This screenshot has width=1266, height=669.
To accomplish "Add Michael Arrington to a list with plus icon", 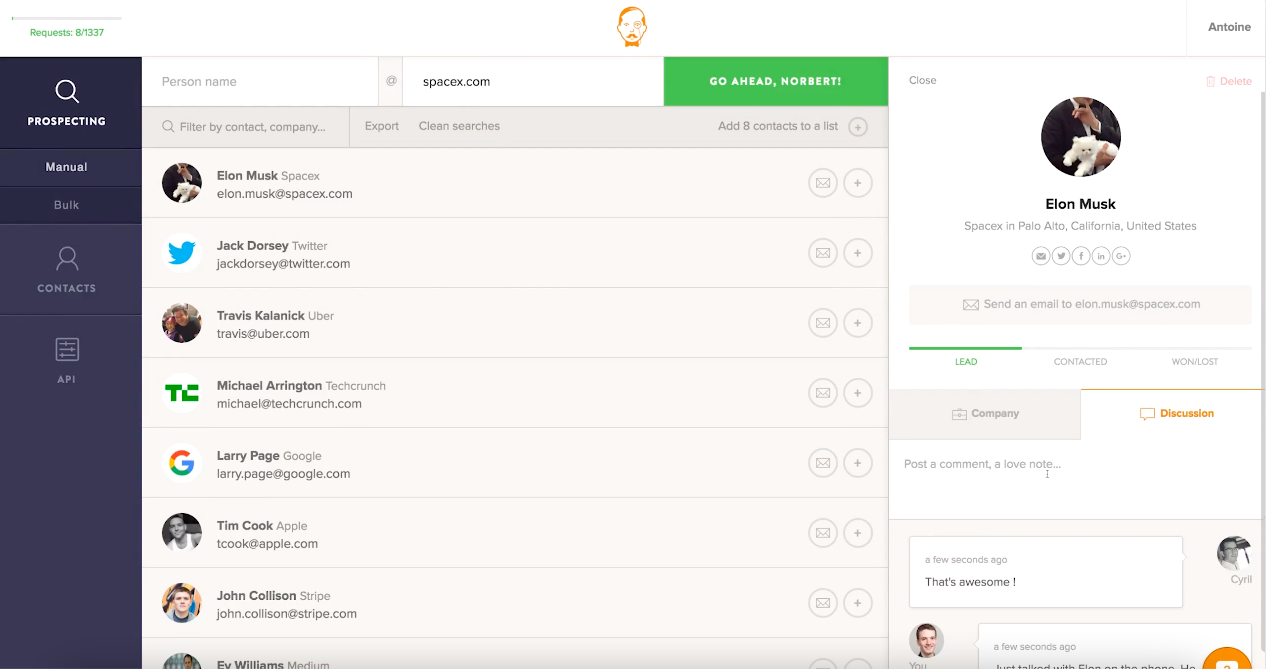I will tap(858, 394).
